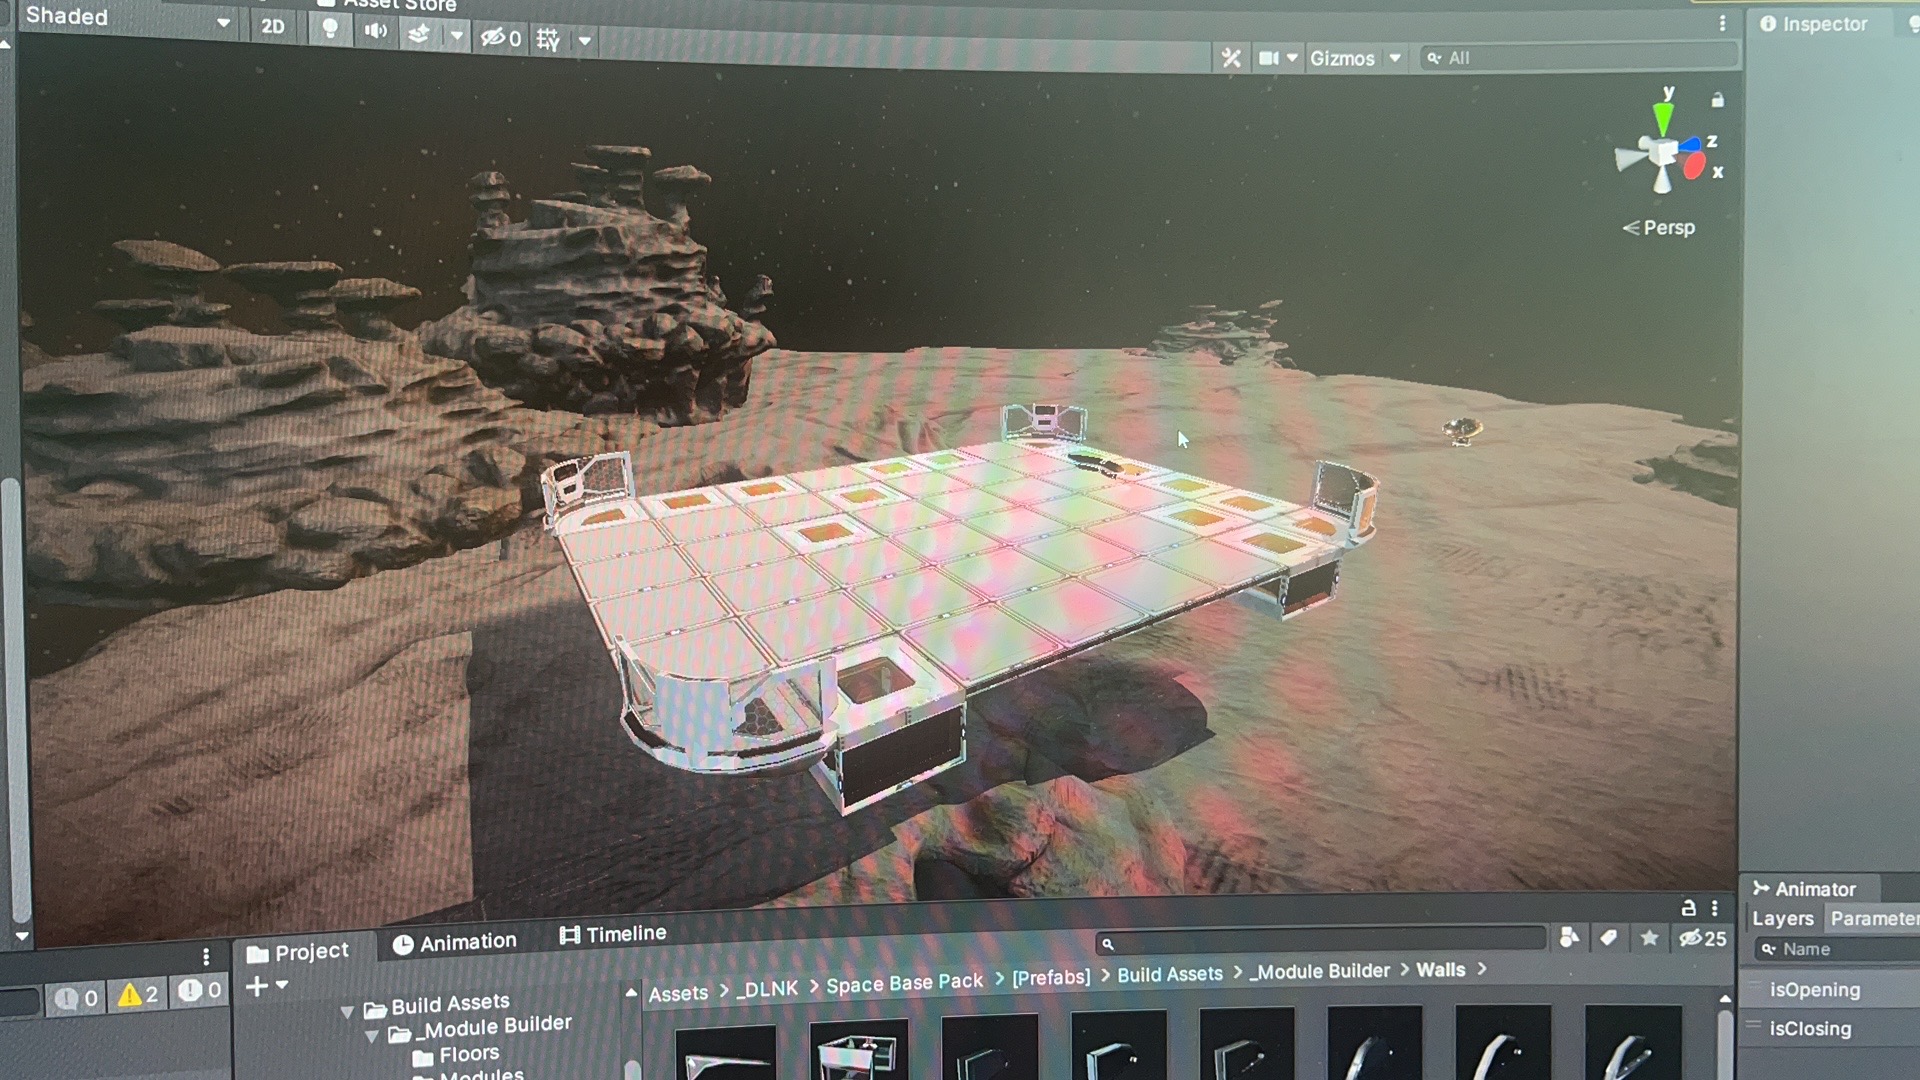Switch to the Project tab
The width and height of the screenshot is (1920, 1080).
click(x=298, y=952)
